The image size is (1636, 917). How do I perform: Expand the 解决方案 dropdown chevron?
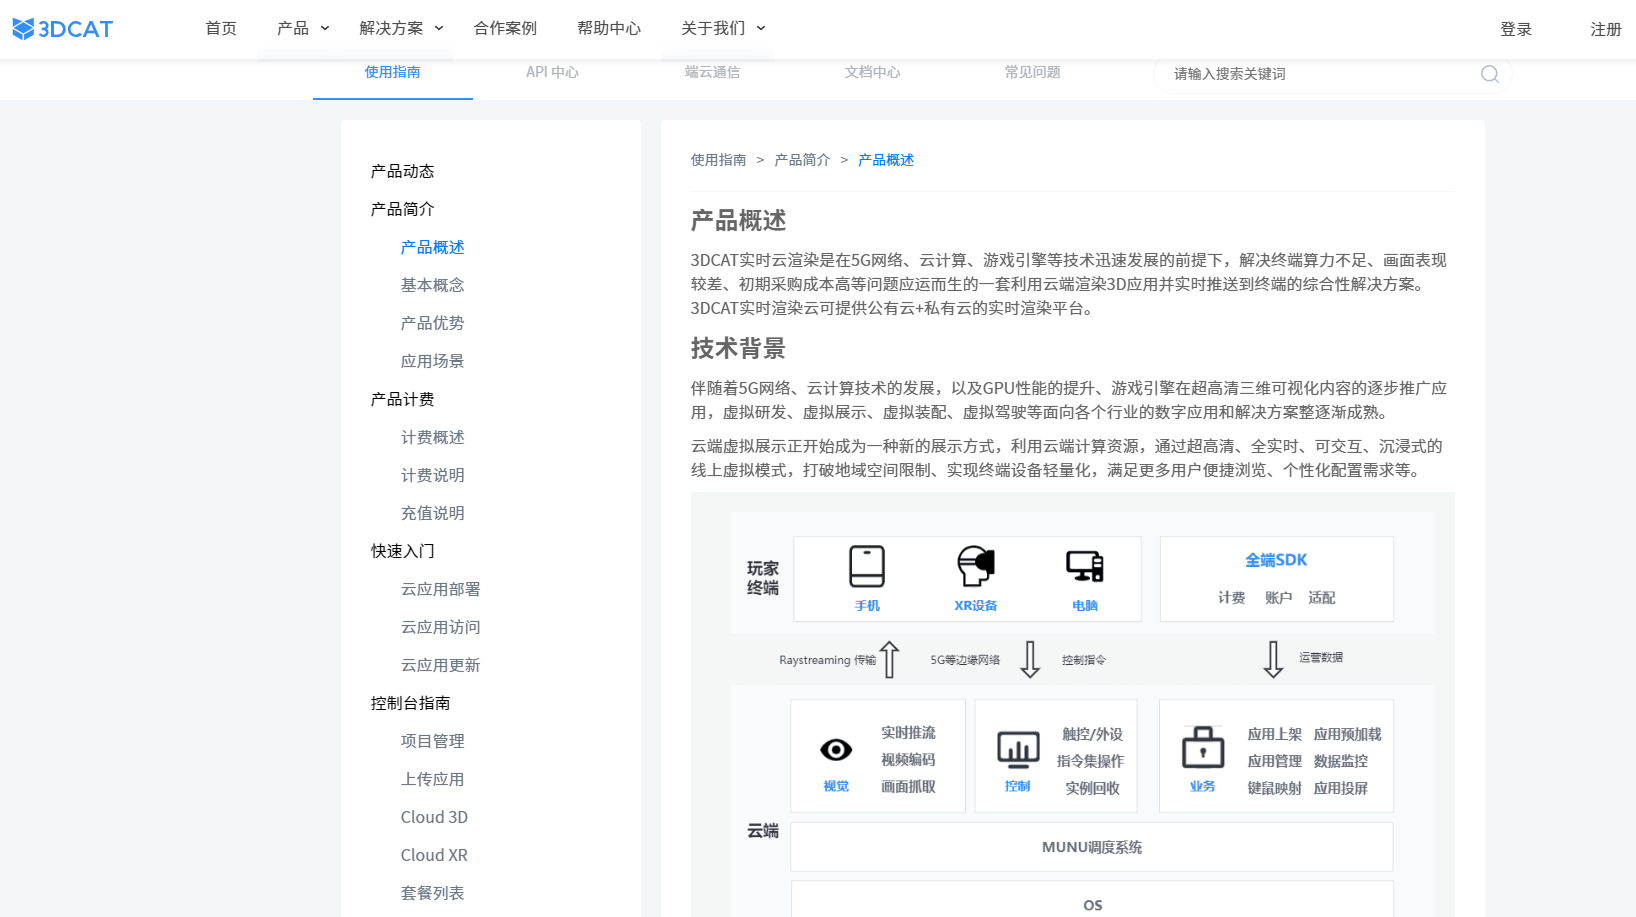[439, 28]
